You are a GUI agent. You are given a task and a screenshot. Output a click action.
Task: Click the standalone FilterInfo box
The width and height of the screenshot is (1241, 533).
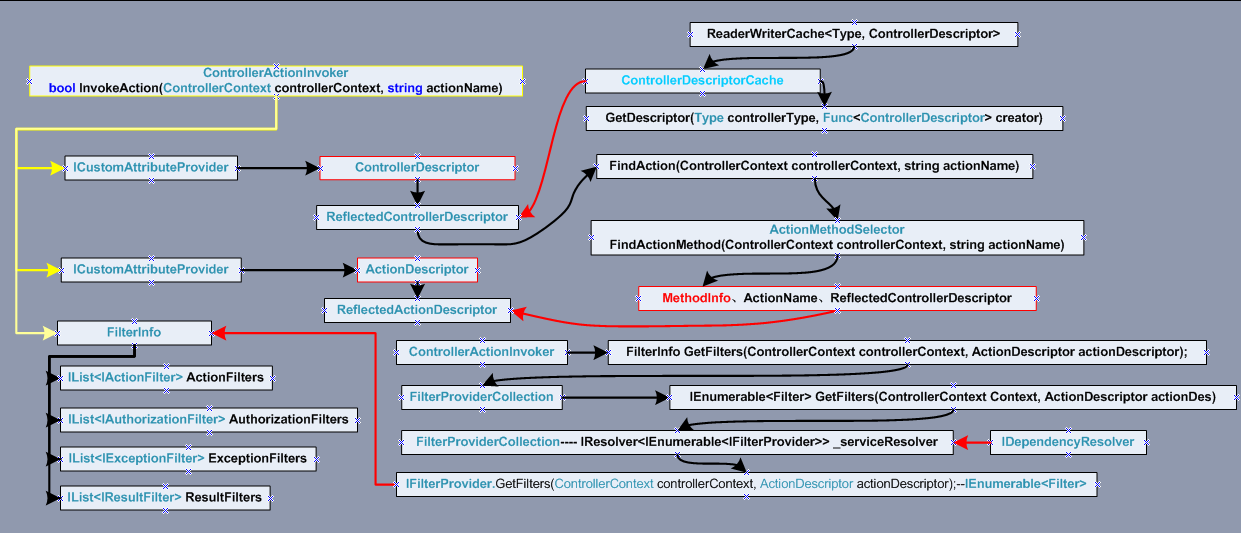click(x=134, y=332)
